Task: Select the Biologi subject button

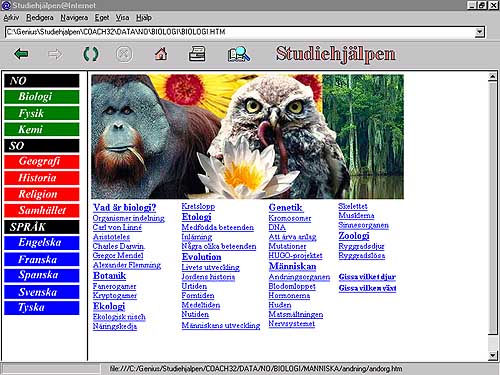Action: pos(42,97)
